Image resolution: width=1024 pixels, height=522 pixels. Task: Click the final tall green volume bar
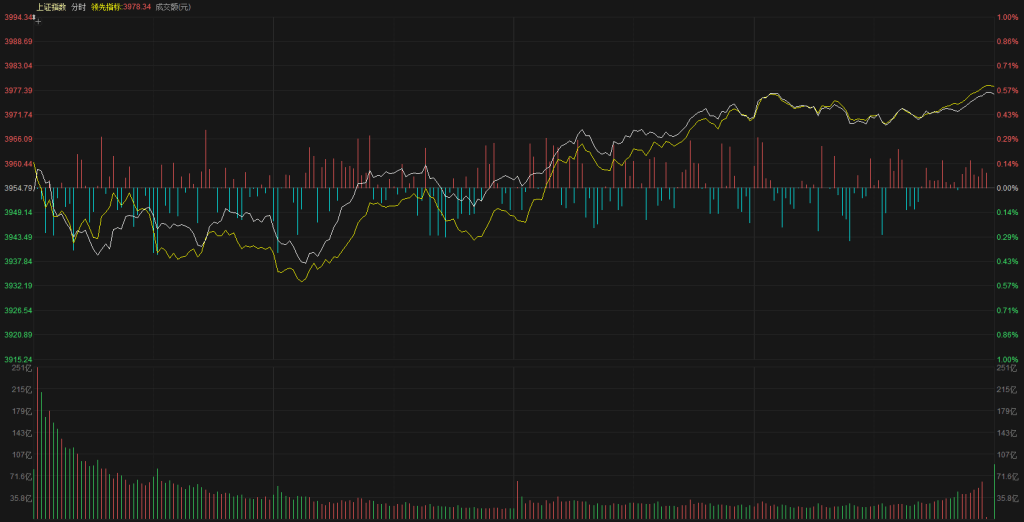[994, 492]
